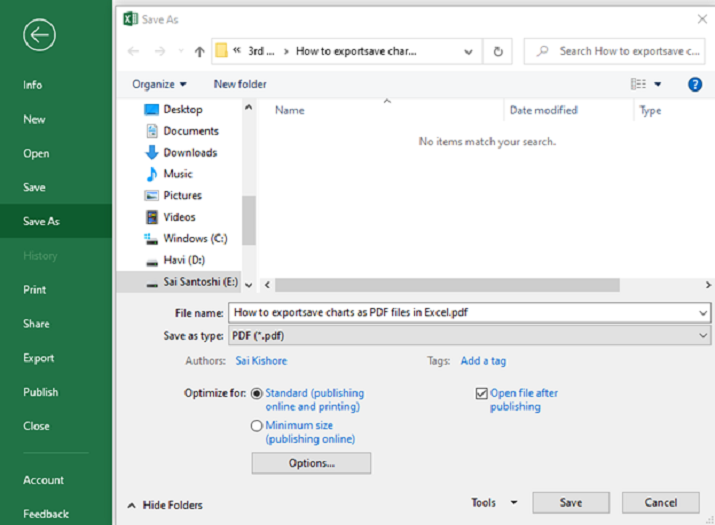Select Save in the backstage menu

click(34, 187)
